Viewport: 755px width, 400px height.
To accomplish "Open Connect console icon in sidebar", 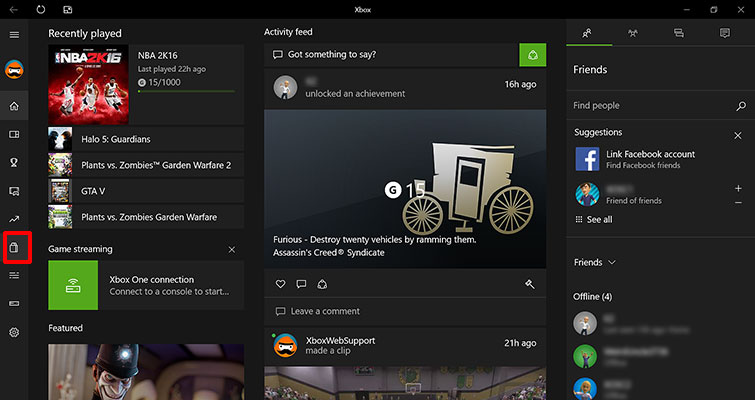I will (14, 304).
